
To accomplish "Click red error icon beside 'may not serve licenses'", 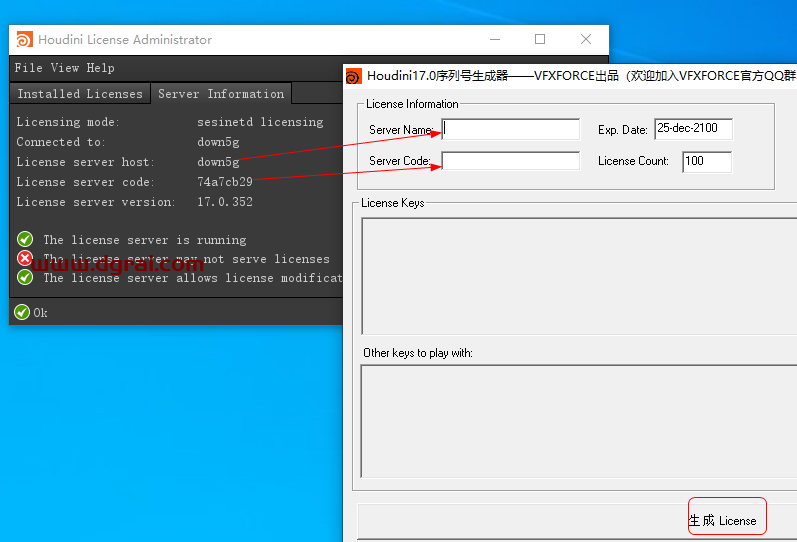I will tap(25, 258).
